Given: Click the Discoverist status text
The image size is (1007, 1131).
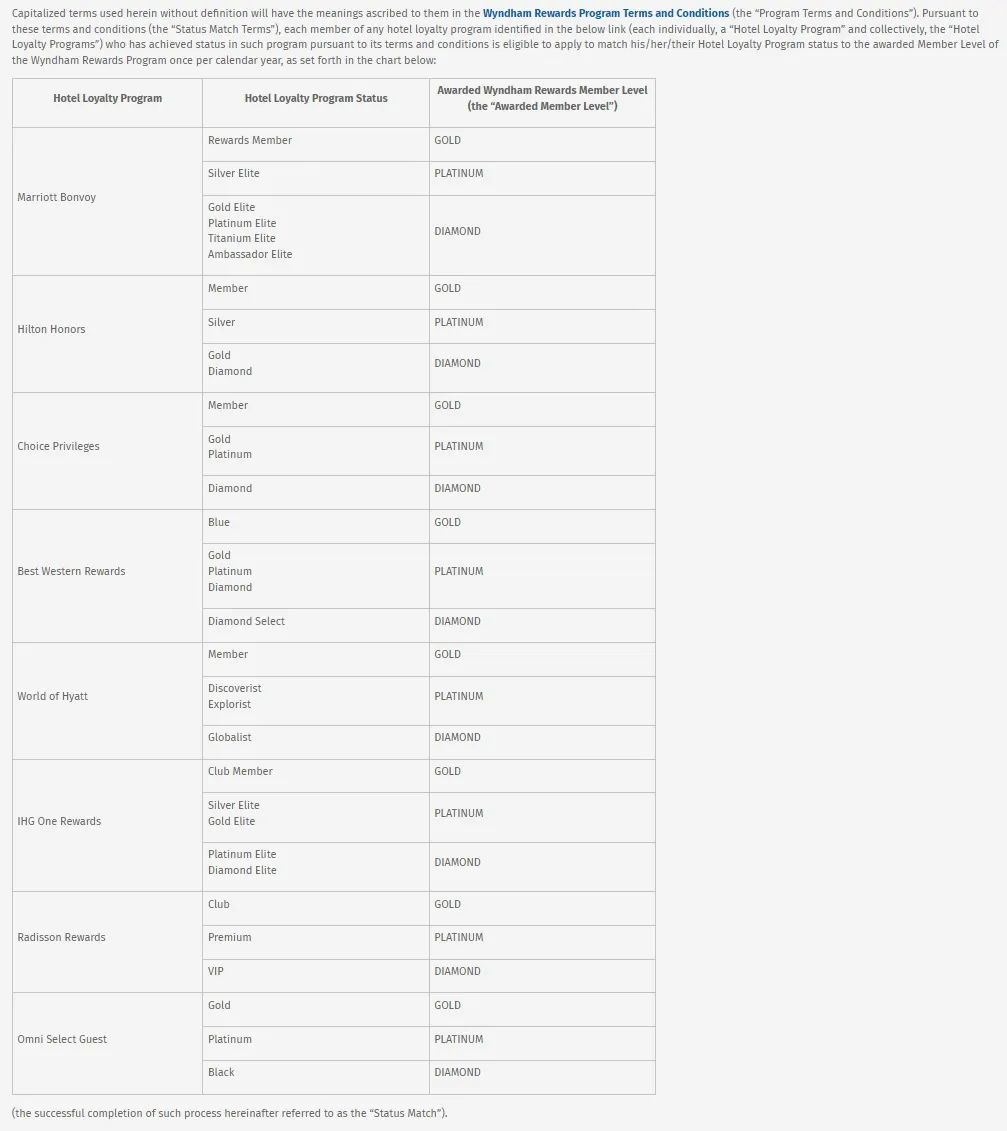Looking at the screenshot, I should point(235,688).
